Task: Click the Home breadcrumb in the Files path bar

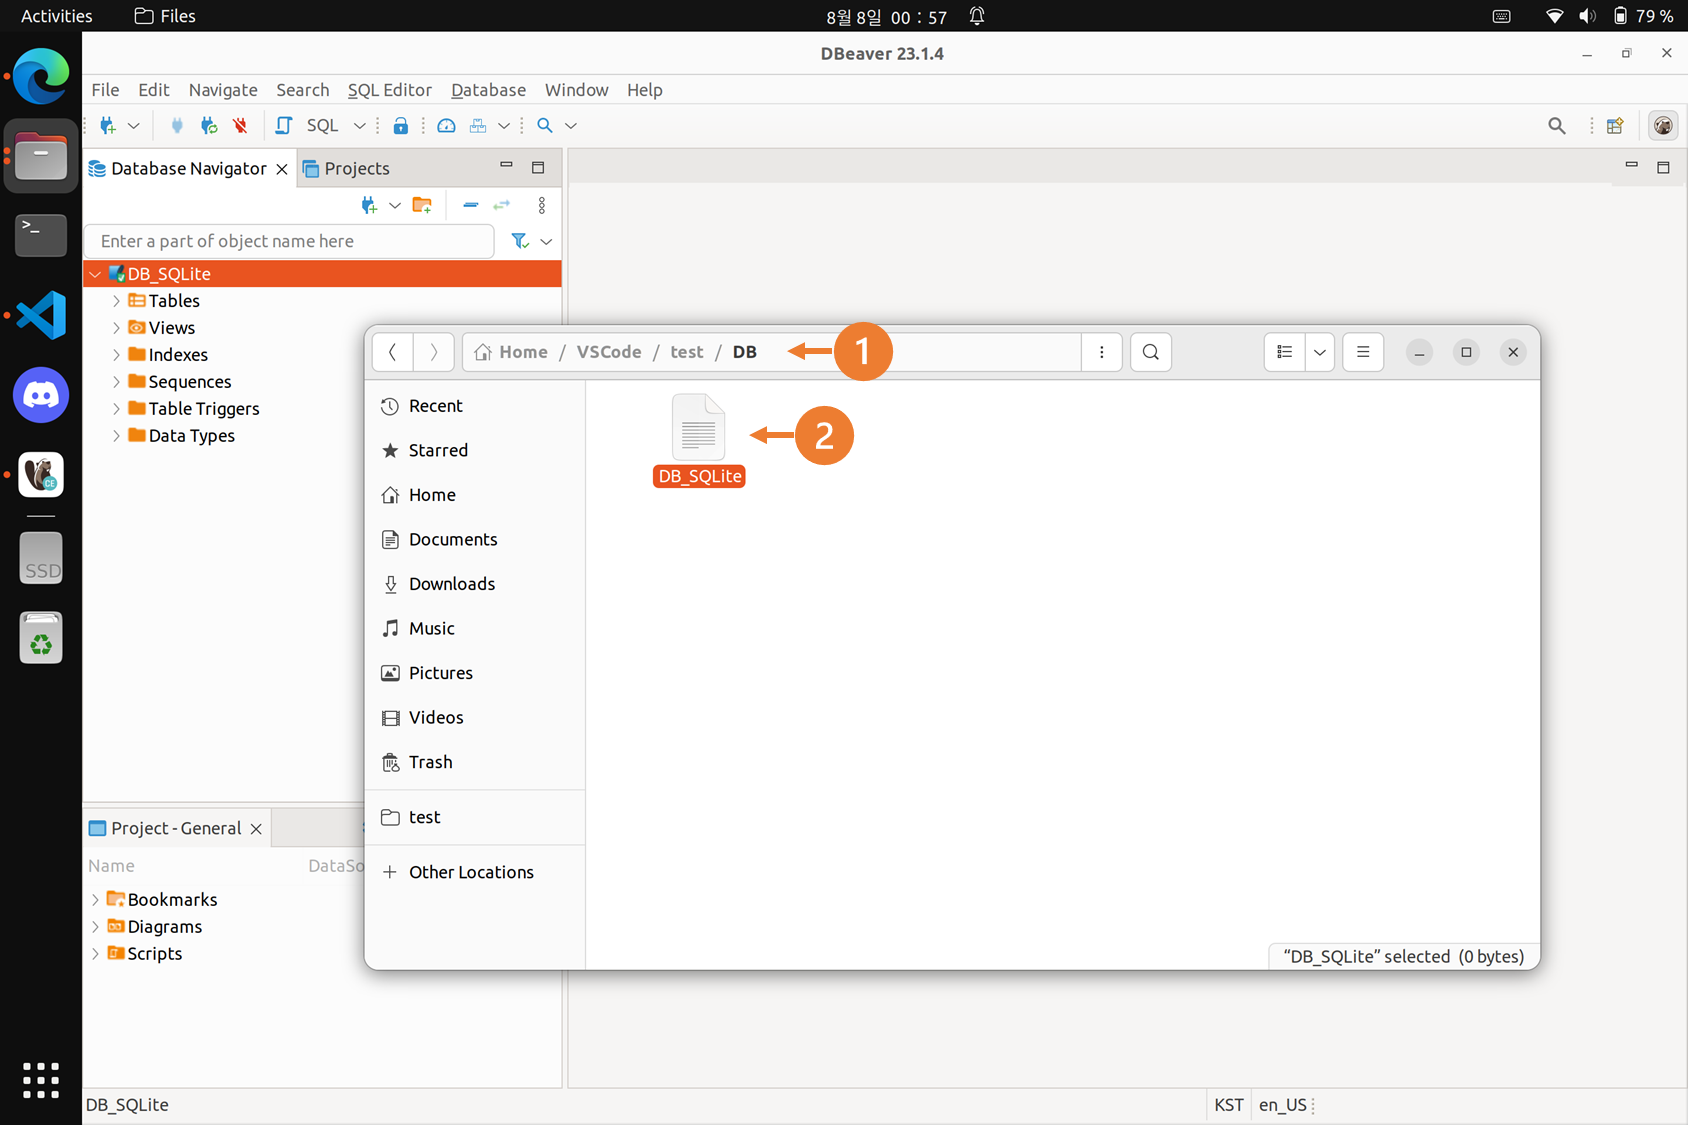Action: (x=511, y=352)
